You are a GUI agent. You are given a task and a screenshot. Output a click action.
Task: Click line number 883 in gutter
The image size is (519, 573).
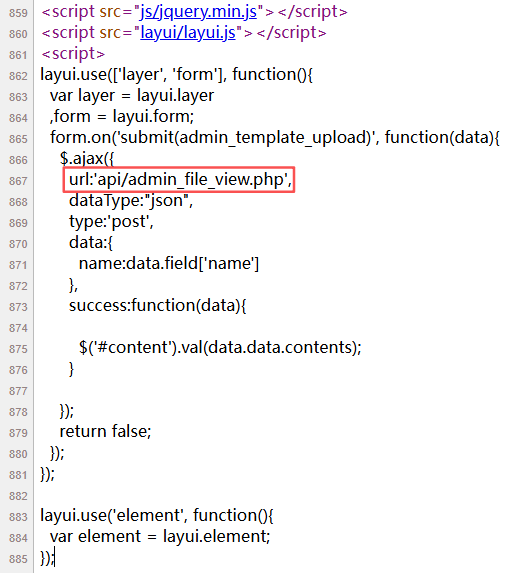pos(18,517)
